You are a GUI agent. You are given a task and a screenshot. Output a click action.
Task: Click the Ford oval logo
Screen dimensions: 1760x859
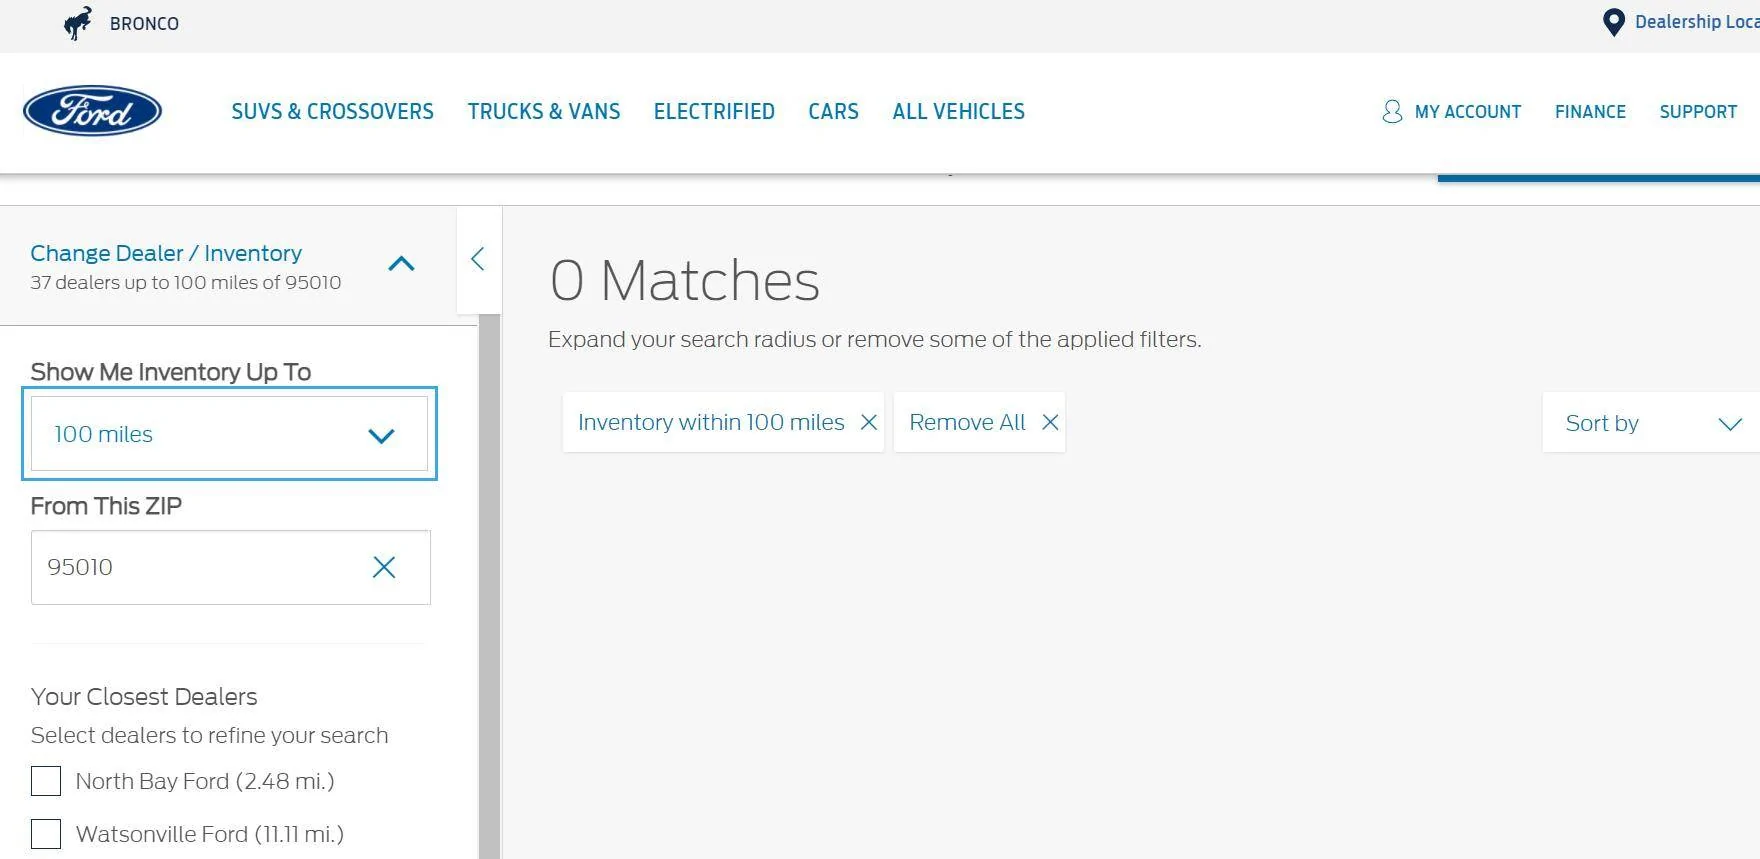tap(92, 111)
